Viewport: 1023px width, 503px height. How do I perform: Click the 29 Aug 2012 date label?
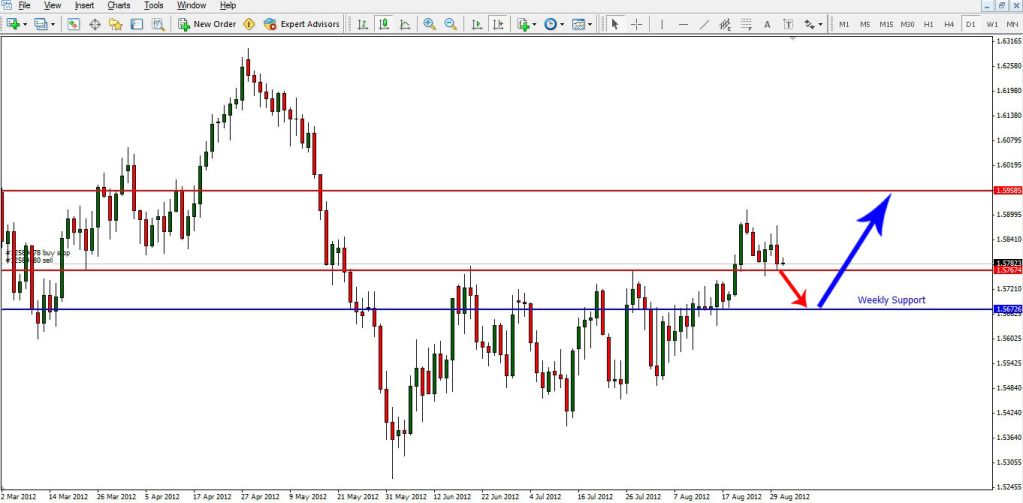click(x=790, y=496)
